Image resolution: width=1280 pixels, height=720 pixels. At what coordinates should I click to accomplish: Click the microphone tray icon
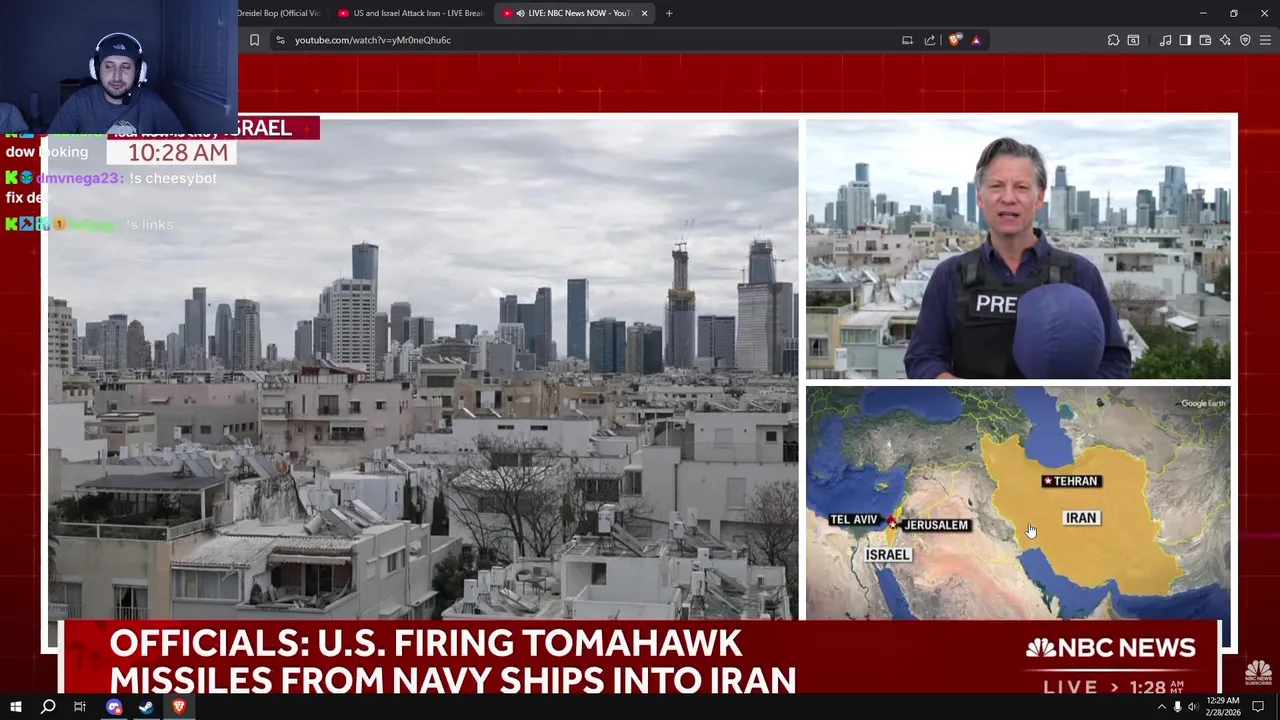coord(1177,707)
